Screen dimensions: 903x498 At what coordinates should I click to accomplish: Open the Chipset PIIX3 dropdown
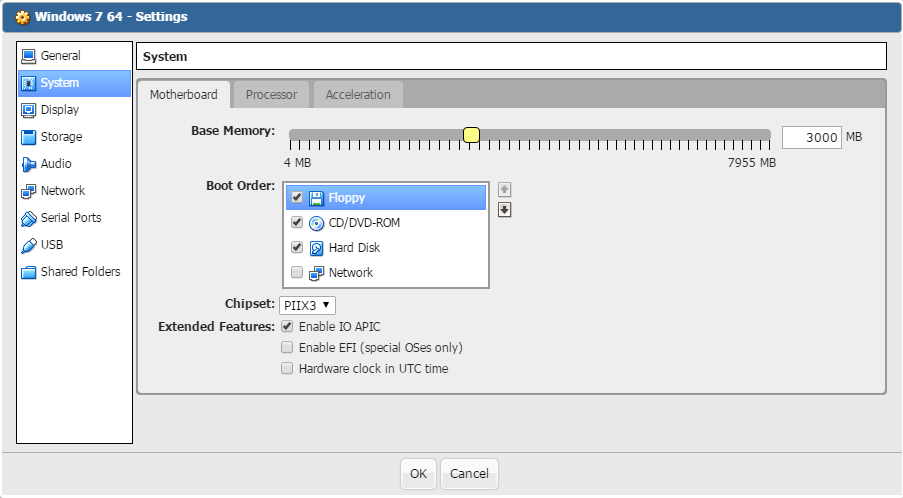(x=307, y=305)
